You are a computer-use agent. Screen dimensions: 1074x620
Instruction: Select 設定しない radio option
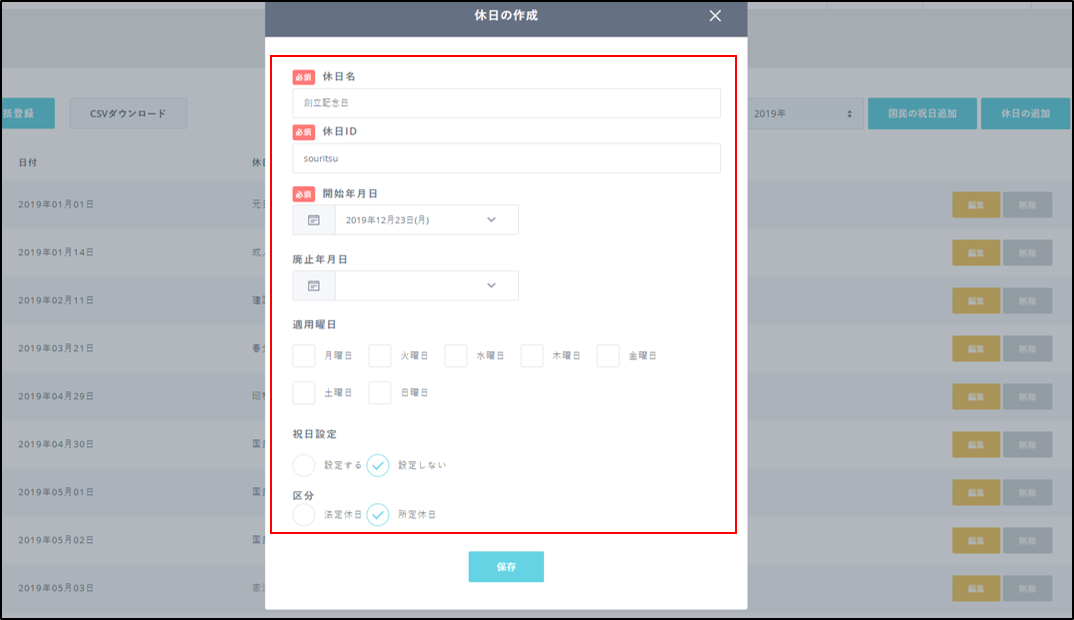click(x=378, y=465)
